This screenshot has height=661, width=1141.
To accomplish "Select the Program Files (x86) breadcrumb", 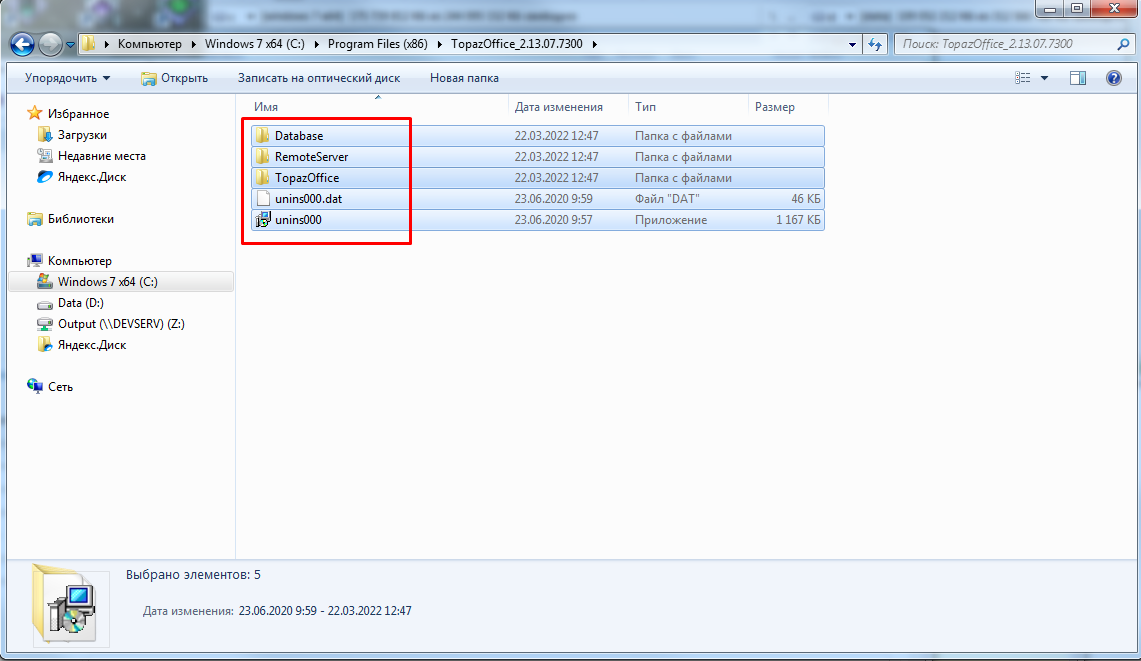I will (378, 44).
